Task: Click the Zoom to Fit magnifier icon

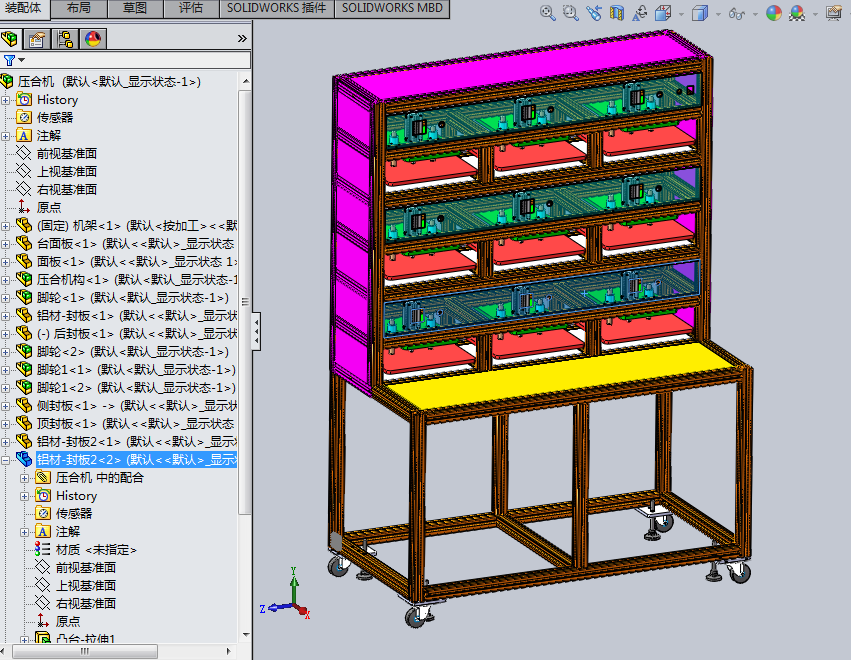Action: [548, 13]
